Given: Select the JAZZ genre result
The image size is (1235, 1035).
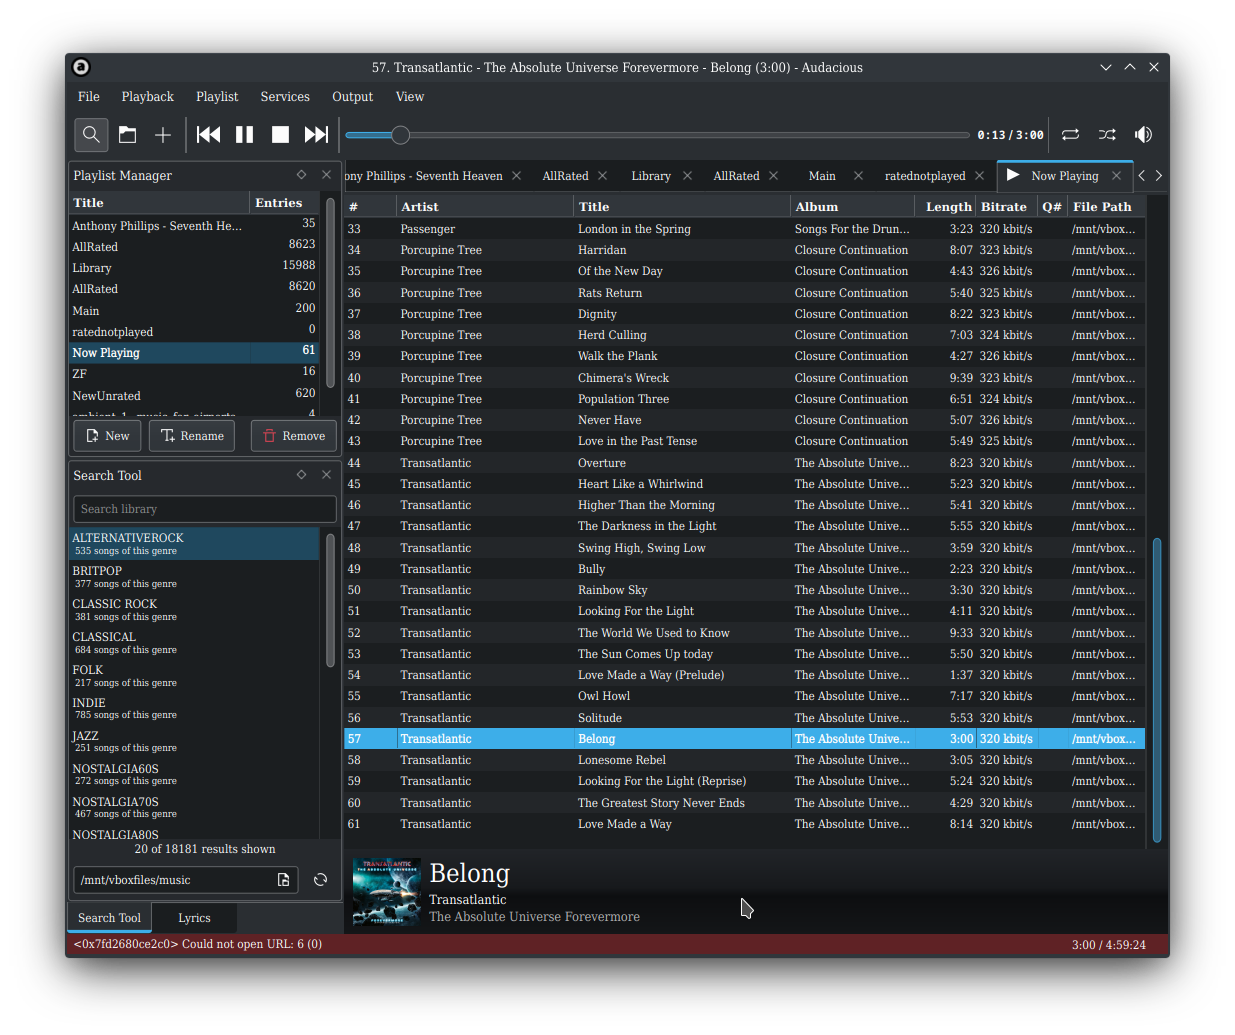Looking at the screenshot, I should (194, 742).
